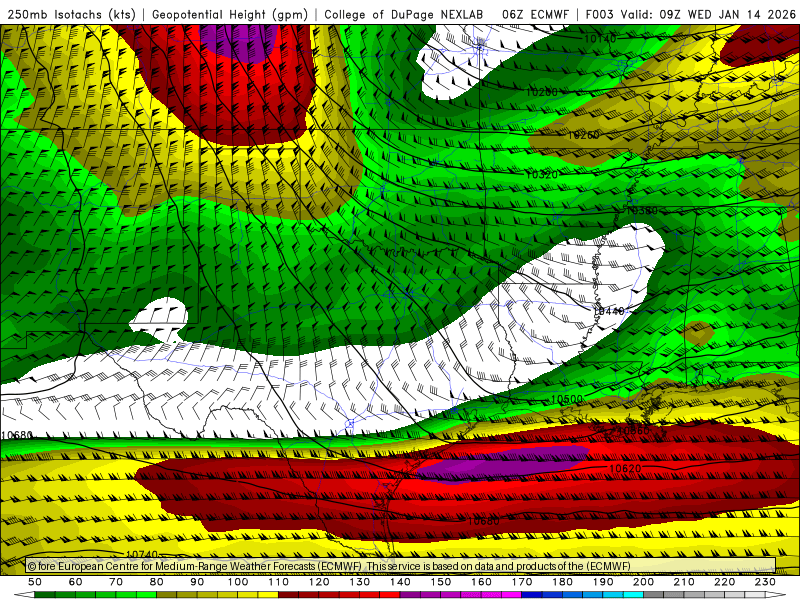Click the 10320 contour label

pos(541,174)
